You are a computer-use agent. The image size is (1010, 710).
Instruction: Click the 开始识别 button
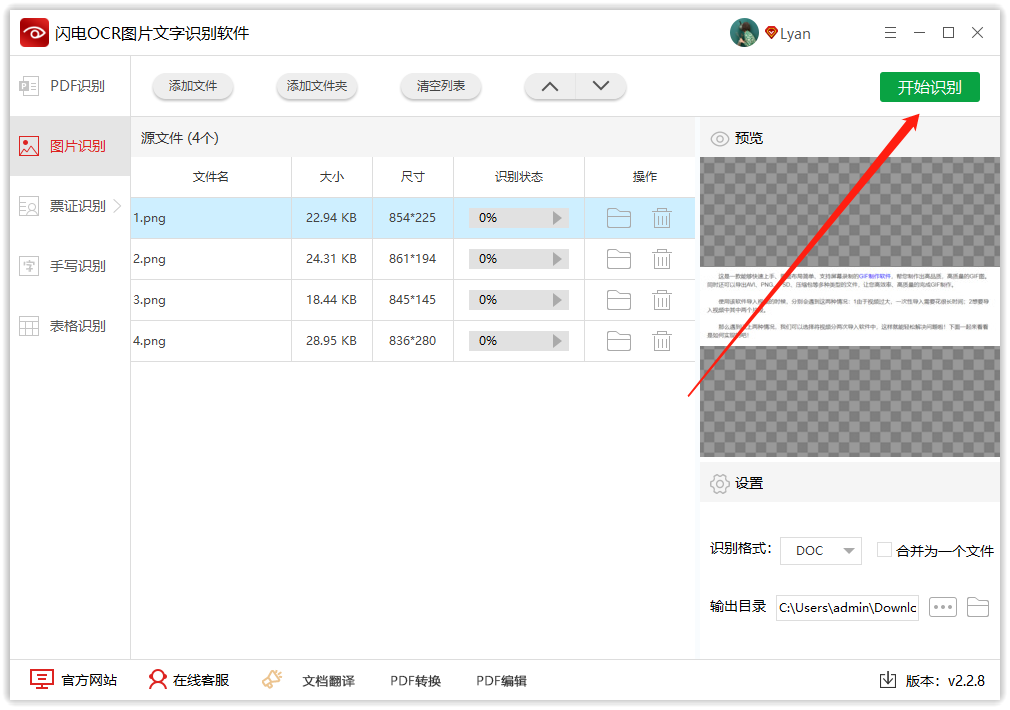click(929, 87)
